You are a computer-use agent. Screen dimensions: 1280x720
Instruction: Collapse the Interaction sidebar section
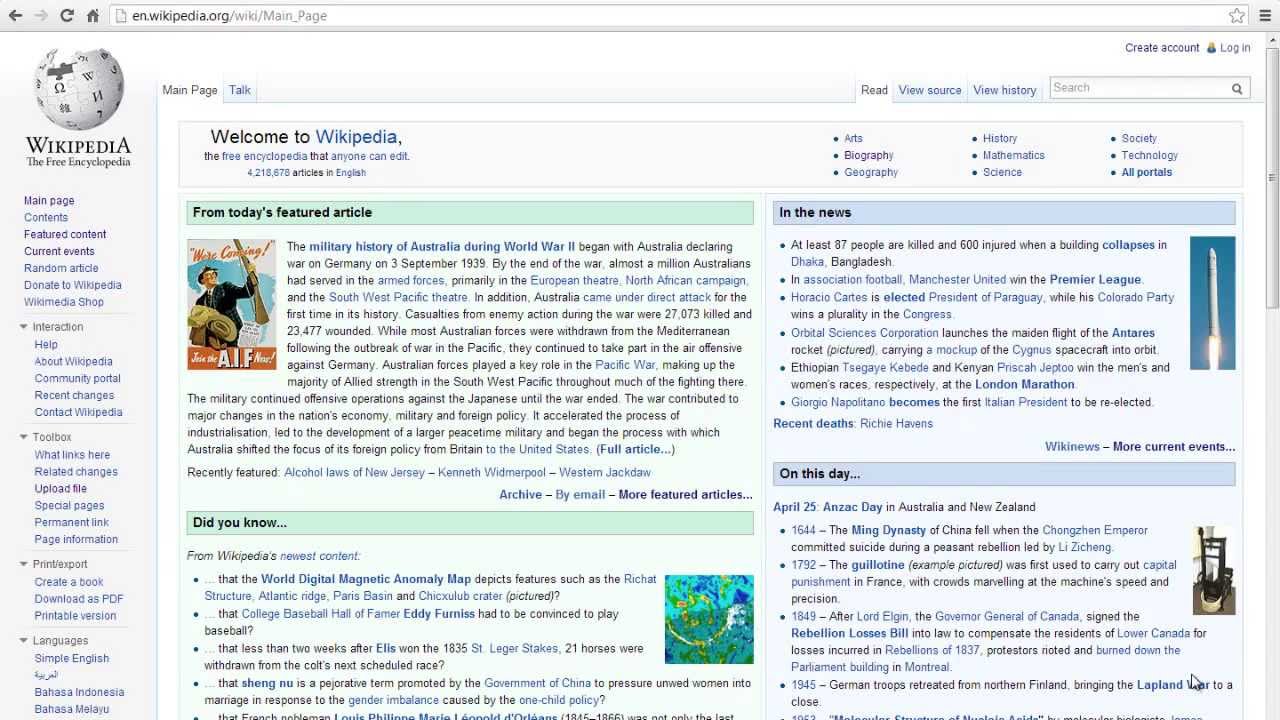click(x=24, y=327)
